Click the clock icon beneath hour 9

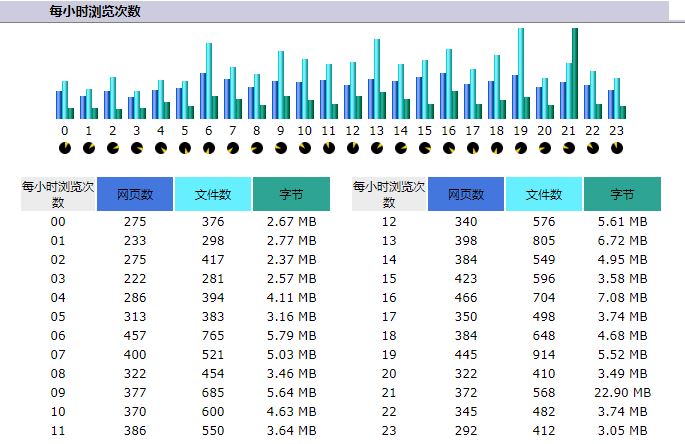click(281, 148)
